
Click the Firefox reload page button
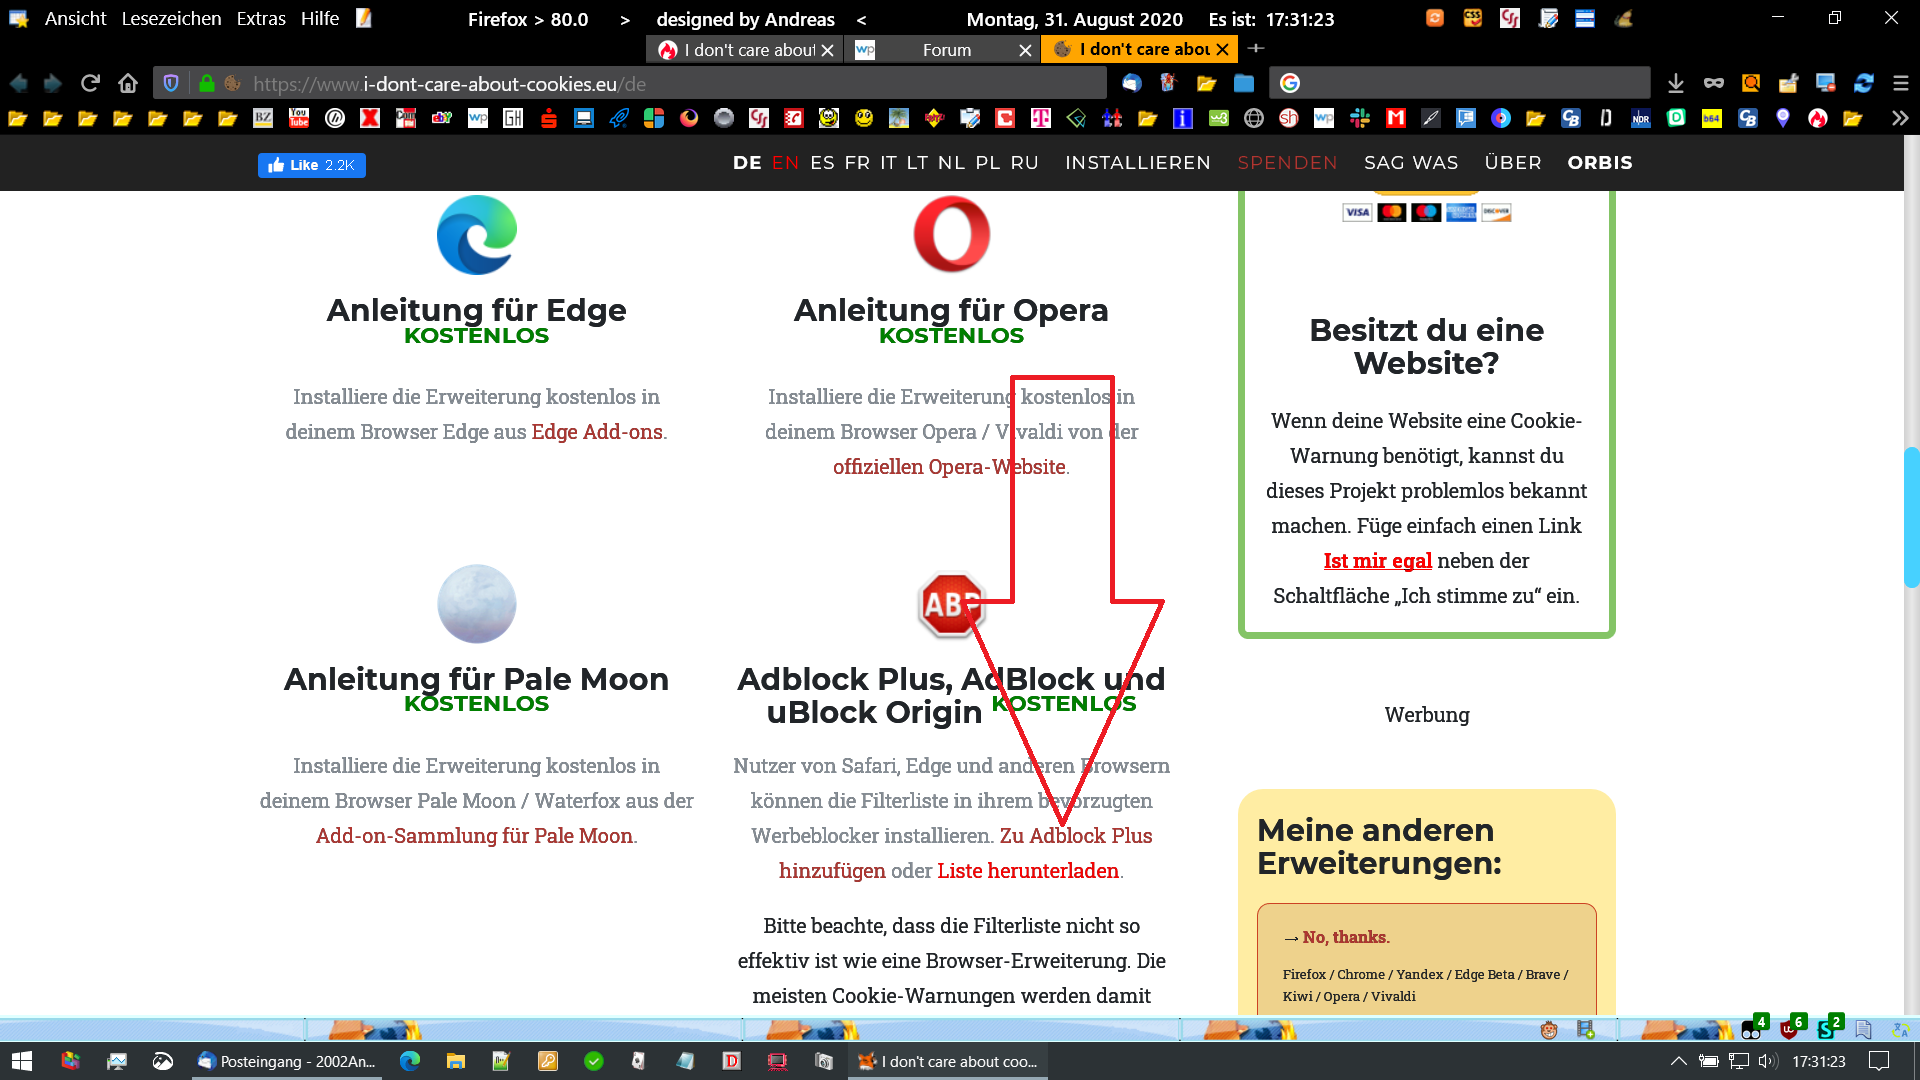tap(90, 83)
